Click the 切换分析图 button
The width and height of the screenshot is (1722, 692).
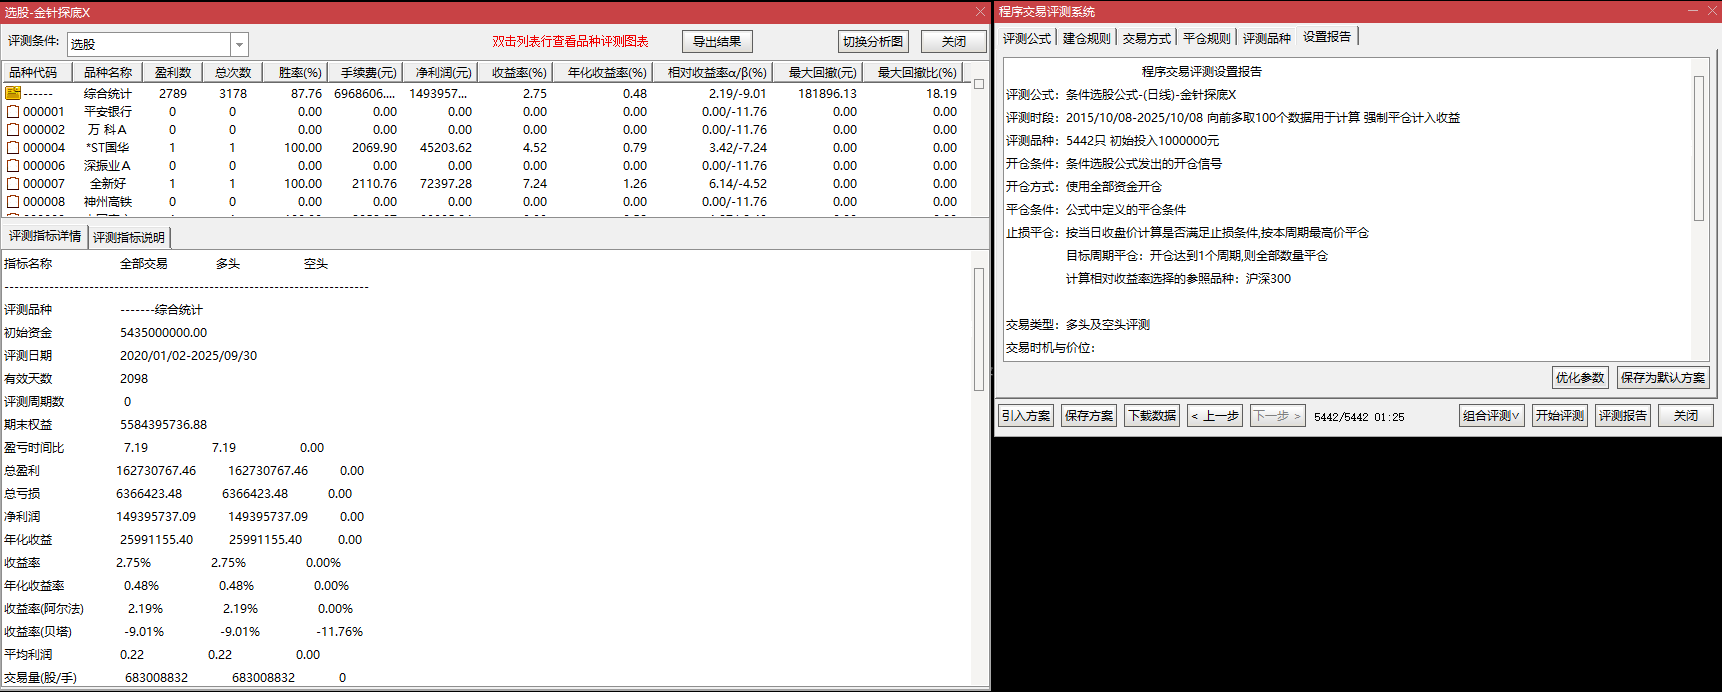(x=873, y=42)
